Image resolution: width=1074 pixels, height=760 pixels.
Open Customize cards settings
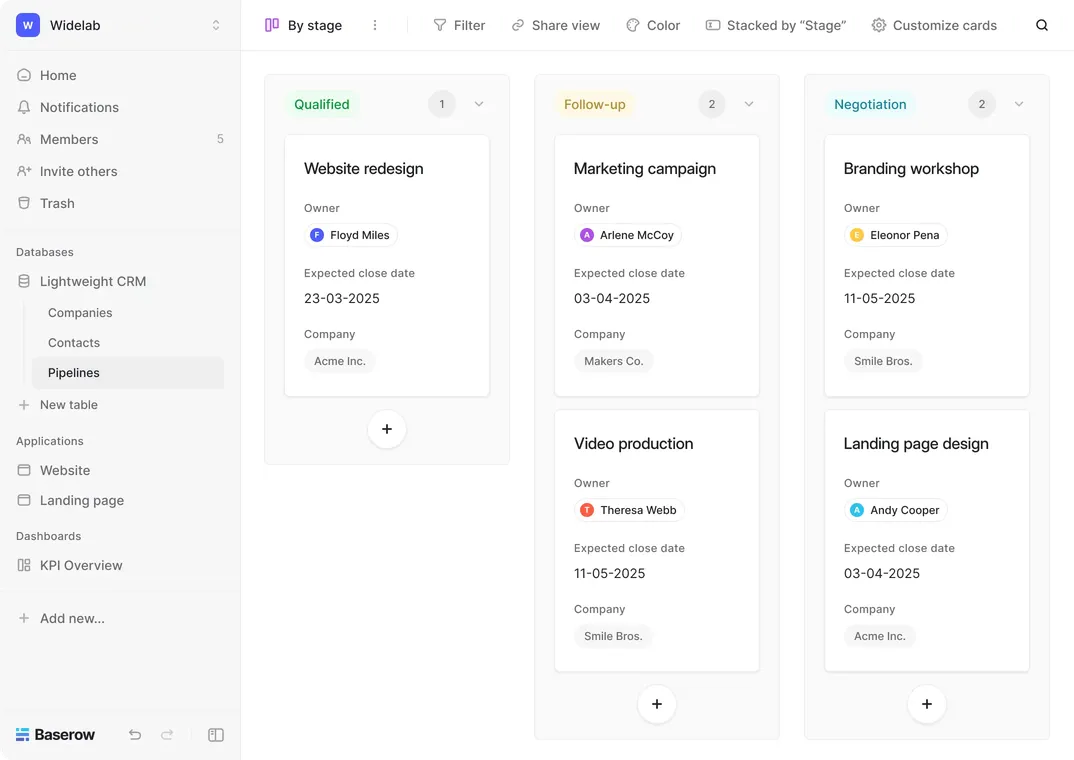[x=934, y=25]
